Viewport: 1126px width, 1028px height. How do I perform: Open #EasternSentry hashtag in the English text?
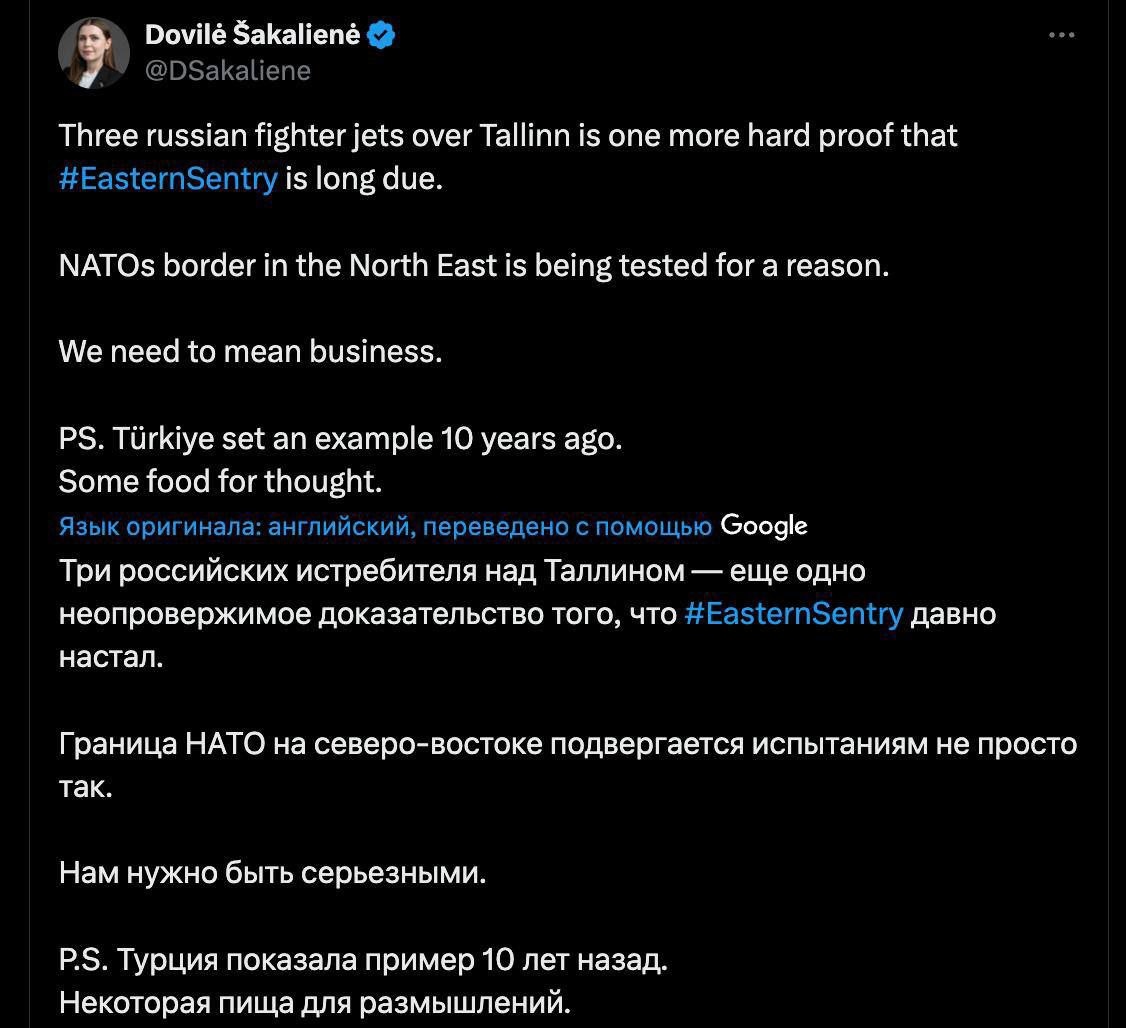(168, 179)
